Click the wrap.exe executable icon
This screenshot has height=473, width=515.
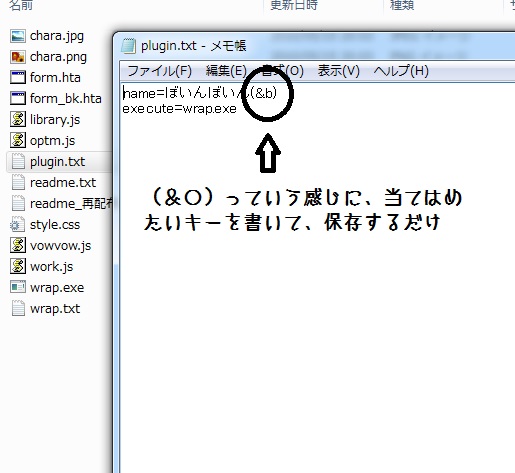[x=18, y=287]
